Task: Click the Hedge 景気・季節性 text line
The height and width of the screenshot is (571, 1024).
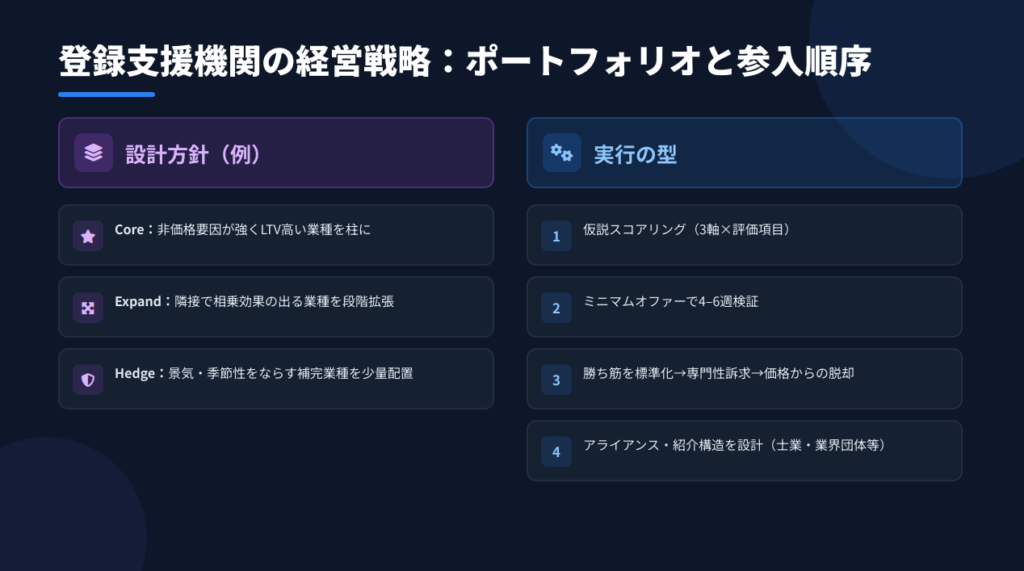Action: point(263,374)
